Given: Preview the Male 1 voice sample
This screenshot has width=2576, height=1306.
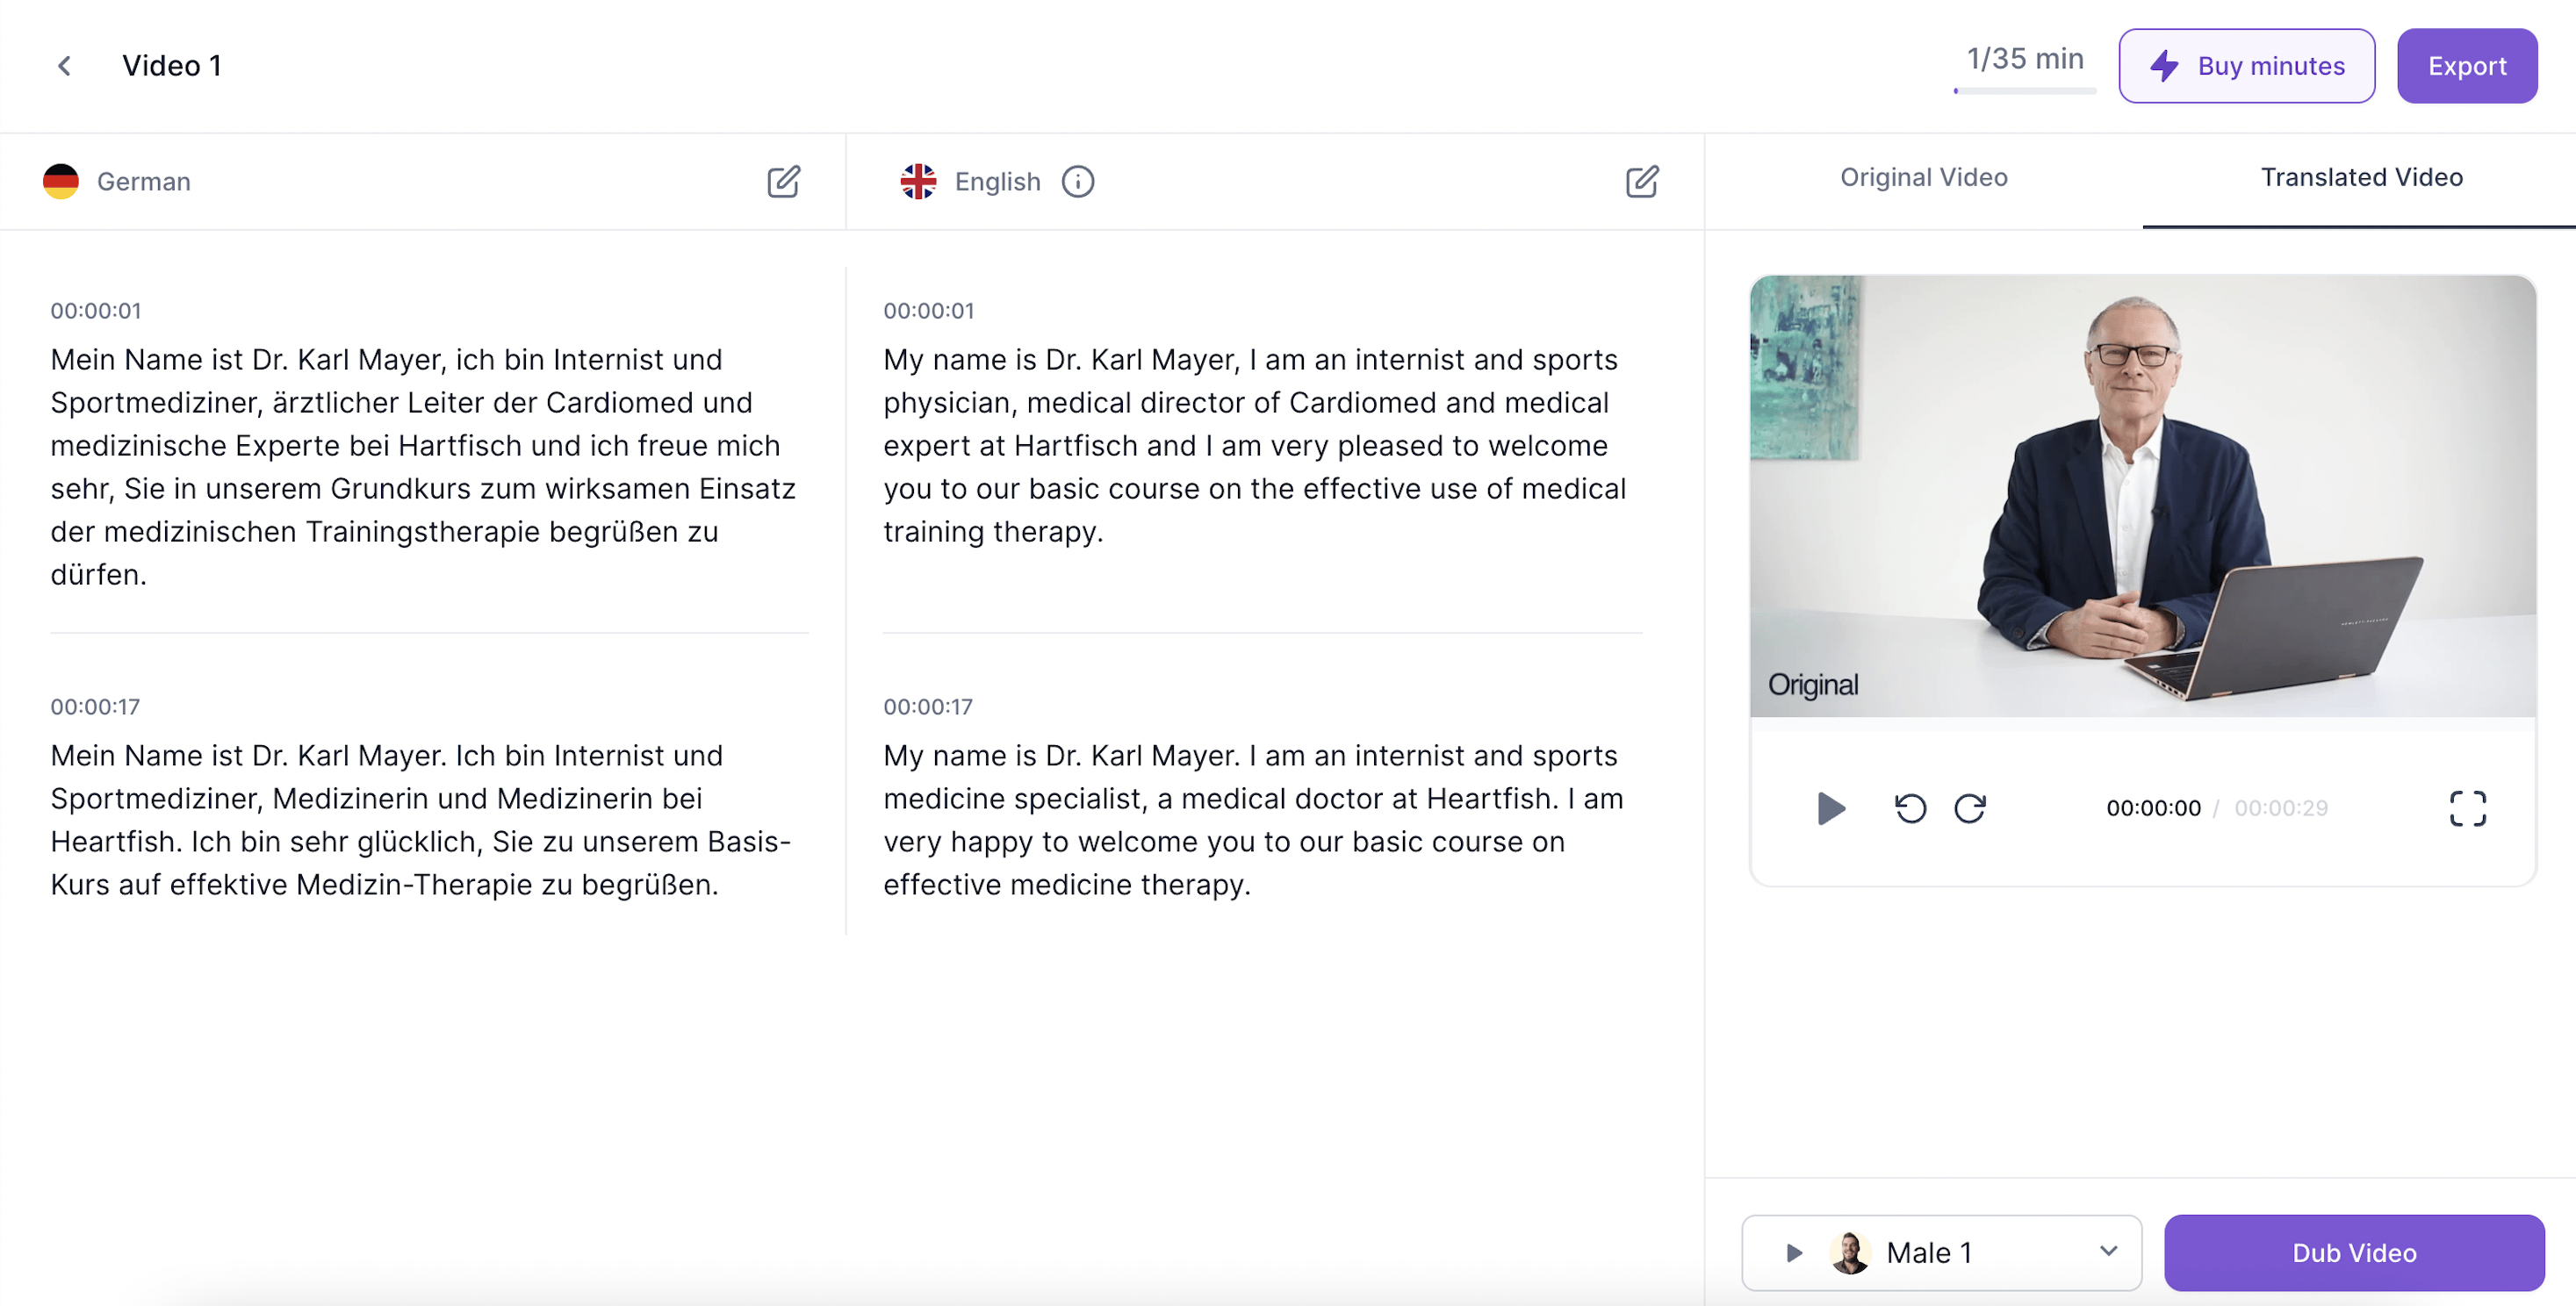Looking at the screenshot, I should coord(1794,1252).
